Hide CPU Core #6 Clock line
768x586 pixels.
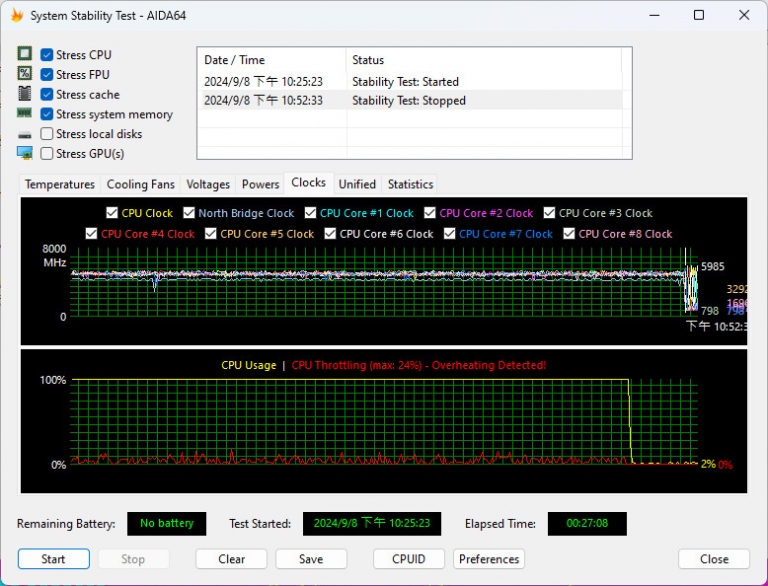(x=330, y=234)
